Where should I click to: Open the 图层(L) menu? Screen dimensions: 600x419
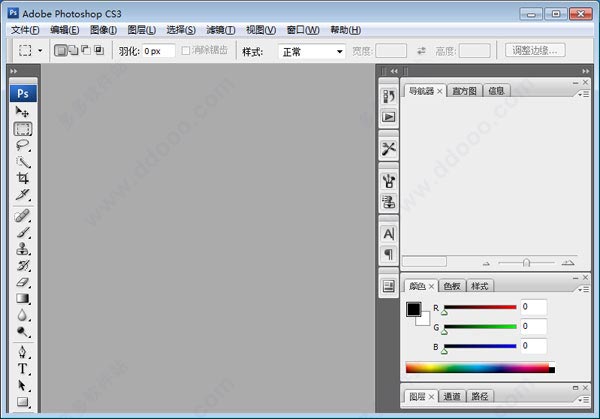click(x=142, y=30)
